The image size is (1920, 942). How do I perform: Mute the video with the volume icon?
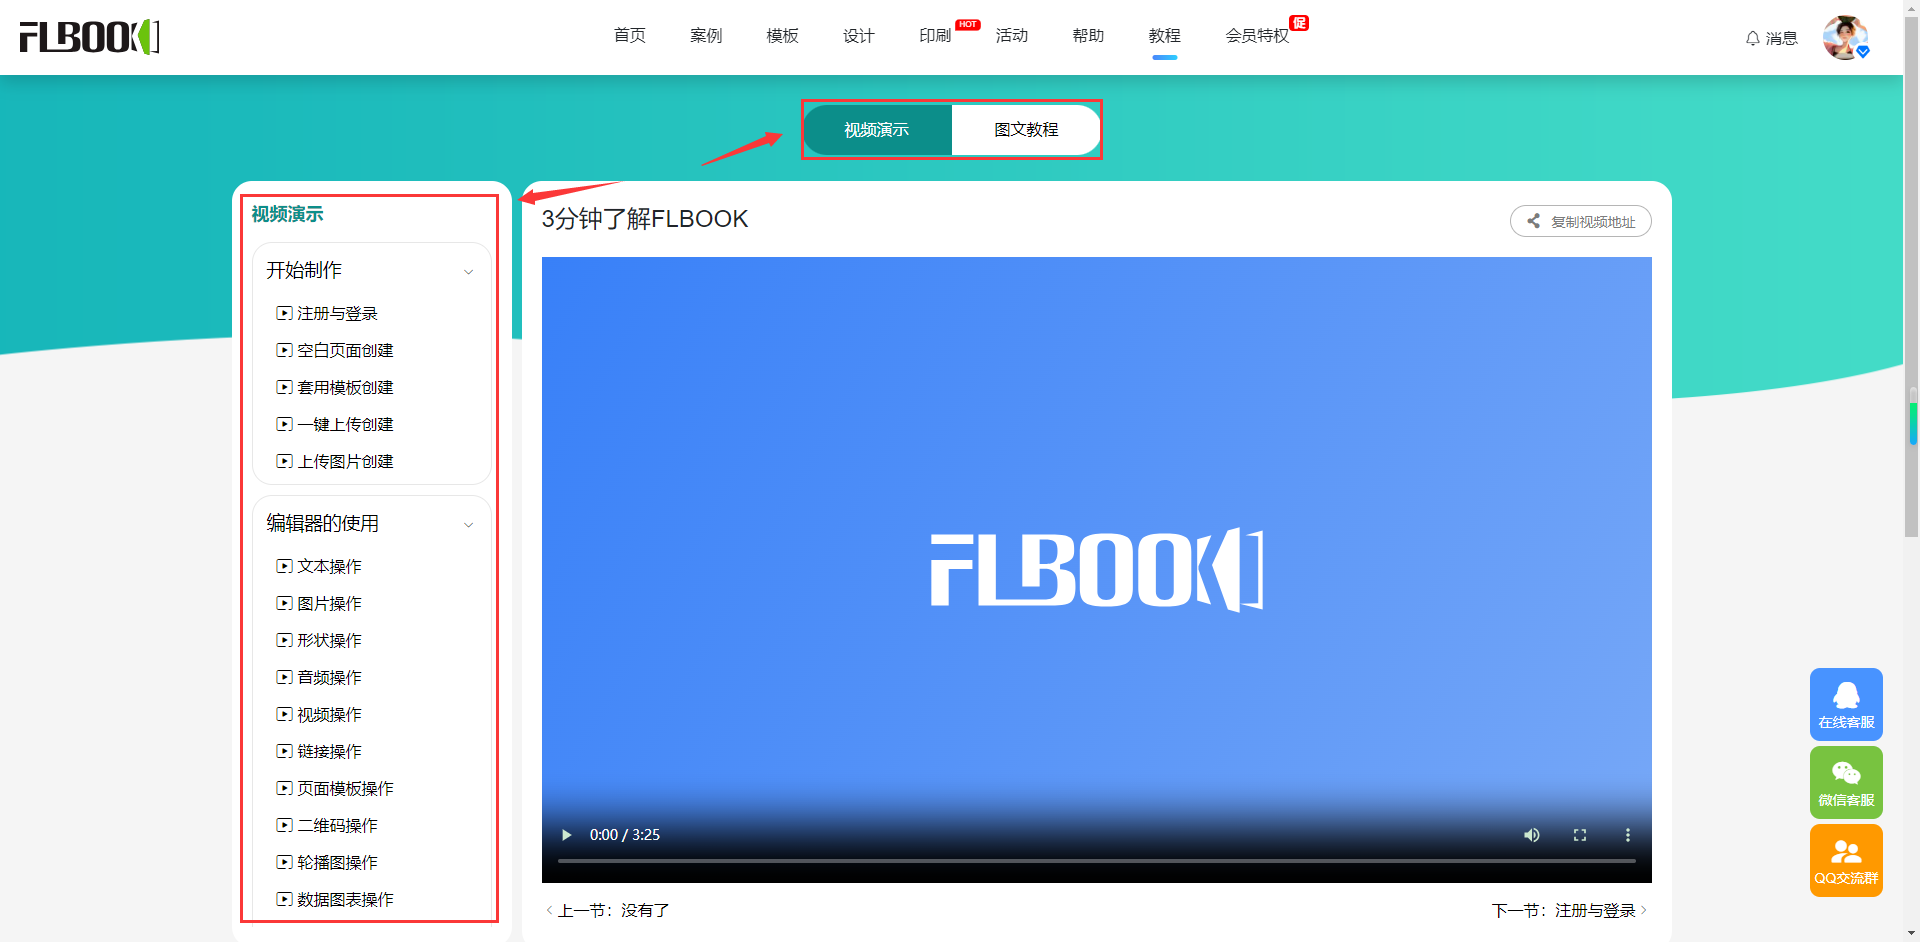click(1531, 835)
